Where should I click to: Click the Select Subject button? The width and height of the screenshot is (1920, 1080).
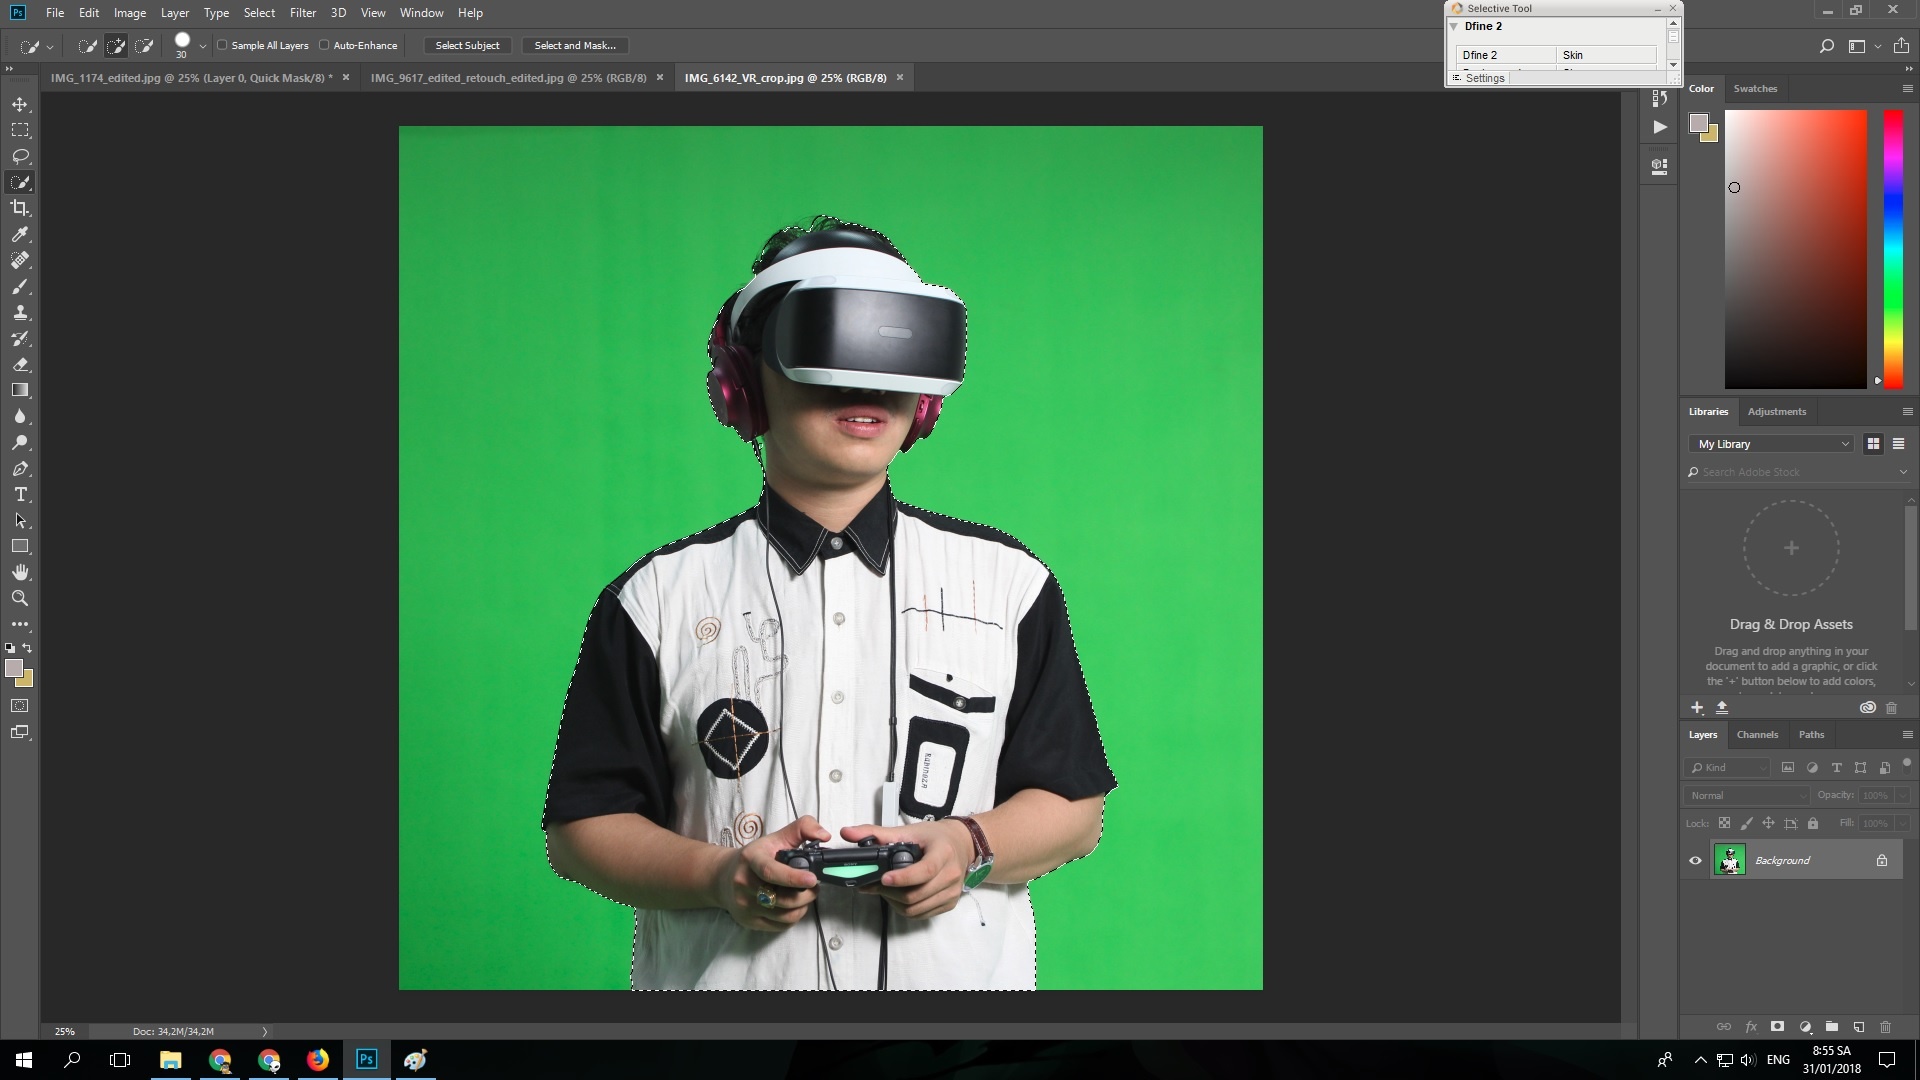pos(467,45)
